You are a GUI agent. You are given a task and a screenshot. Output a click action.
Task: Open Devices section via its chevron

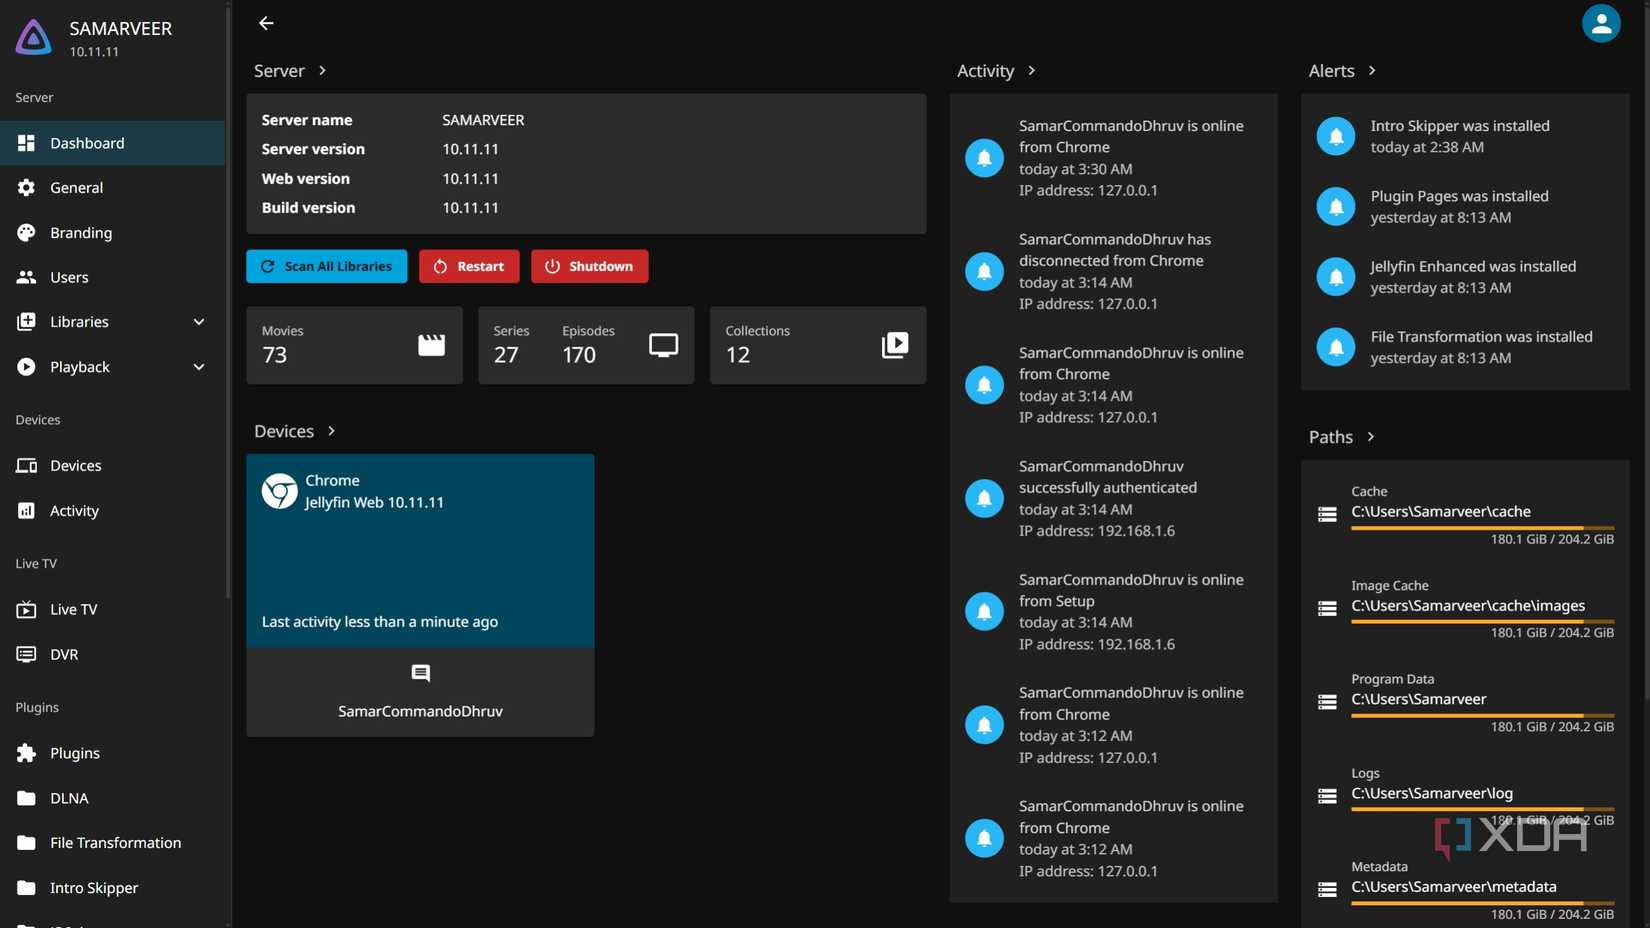click(x=331, y=431)
